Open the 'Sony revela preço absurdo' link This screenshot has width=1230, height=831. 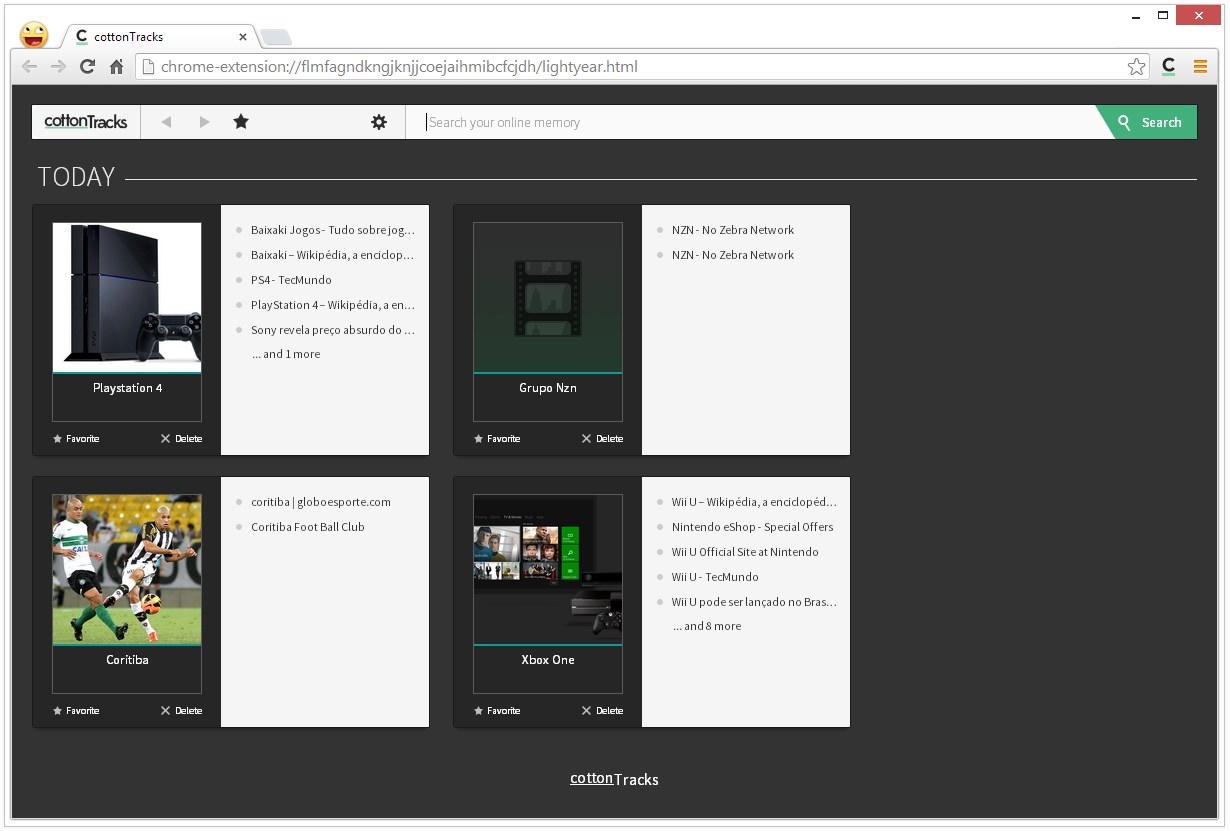[333, 330]
